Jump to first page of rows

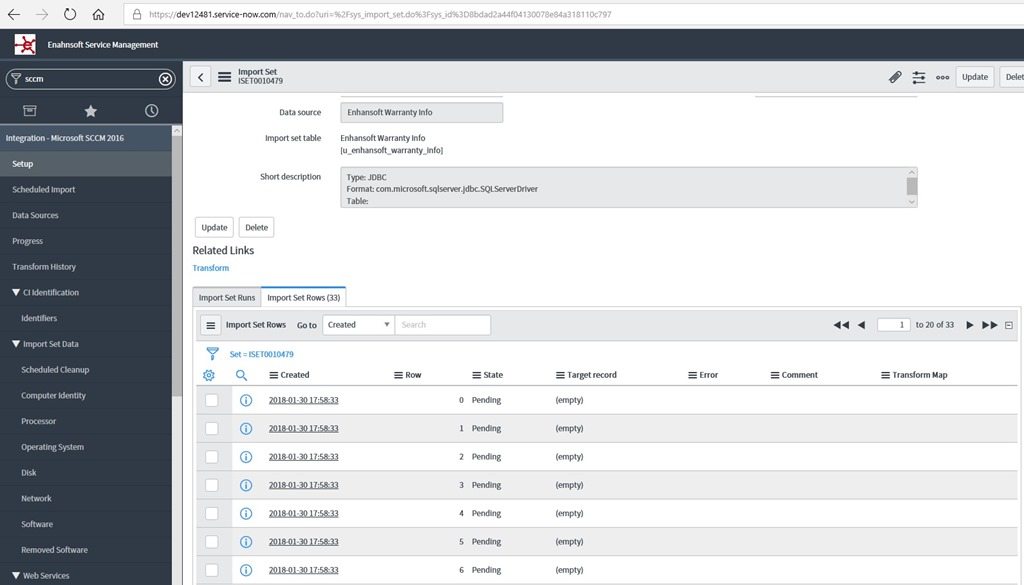coord(841,325)
